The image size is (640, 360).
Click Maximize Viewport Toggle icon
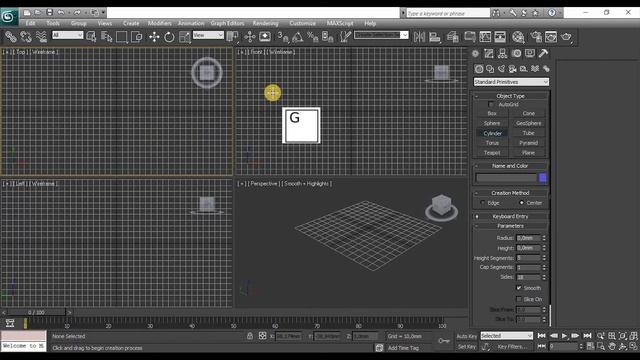click(x=633, y=346)
